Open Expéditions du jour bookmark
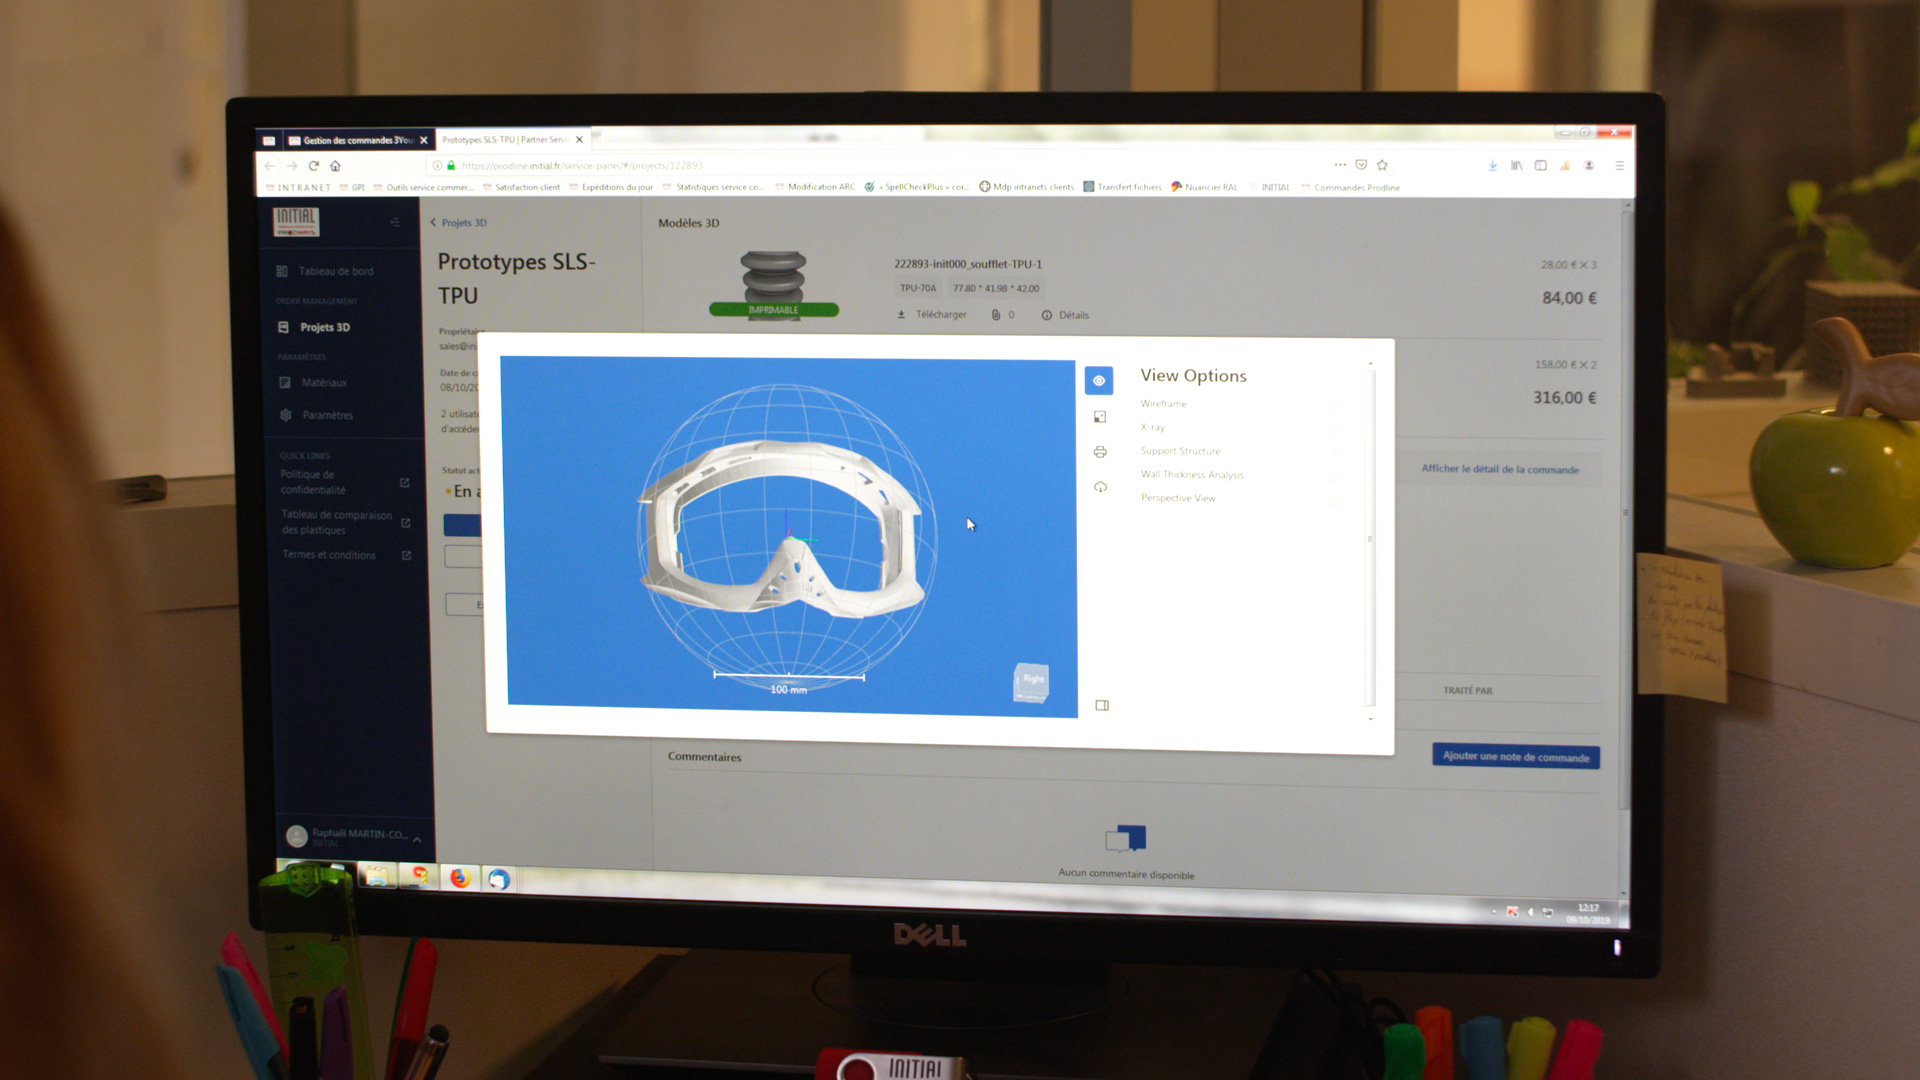 click(610, 187)
